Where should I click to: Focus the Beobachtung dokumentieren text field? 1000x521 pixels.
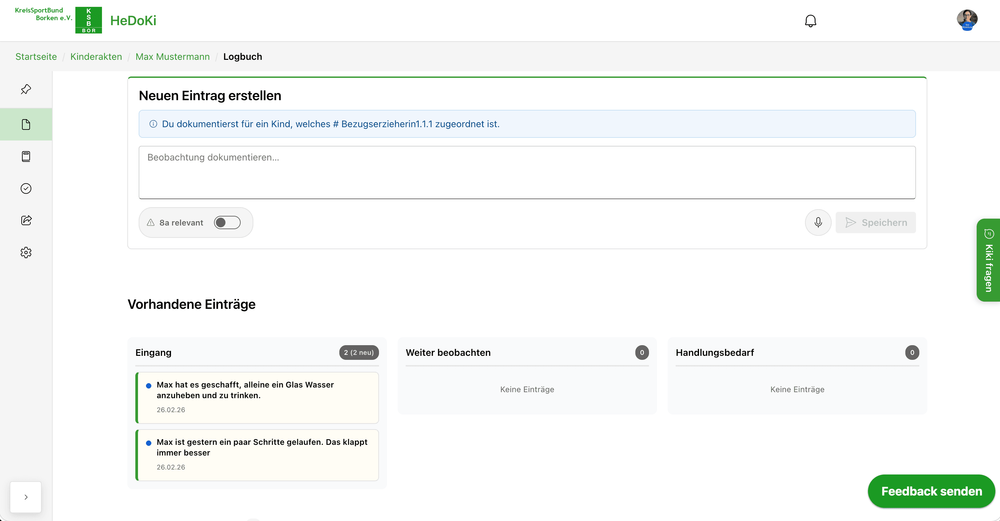(x=526, y=172)
